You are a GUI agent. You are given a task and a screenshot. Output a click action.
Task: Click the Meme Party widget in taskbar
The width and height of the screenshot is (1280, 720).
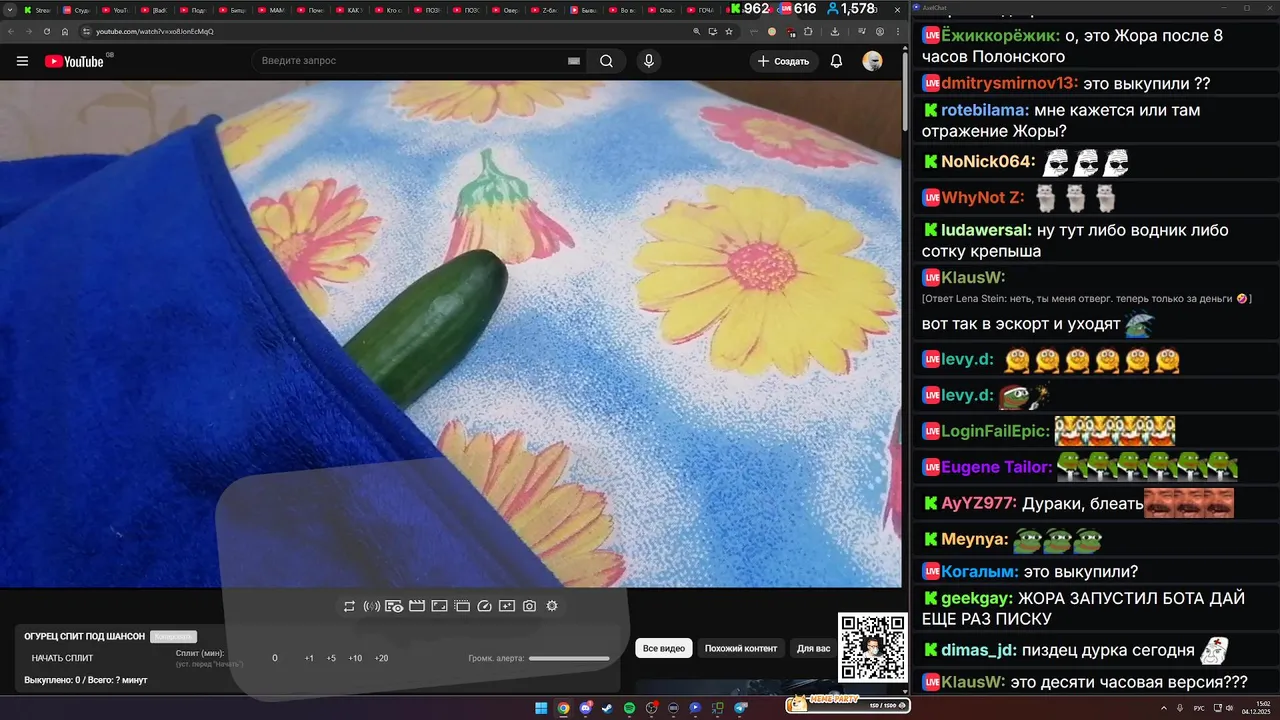click(848, 704)
